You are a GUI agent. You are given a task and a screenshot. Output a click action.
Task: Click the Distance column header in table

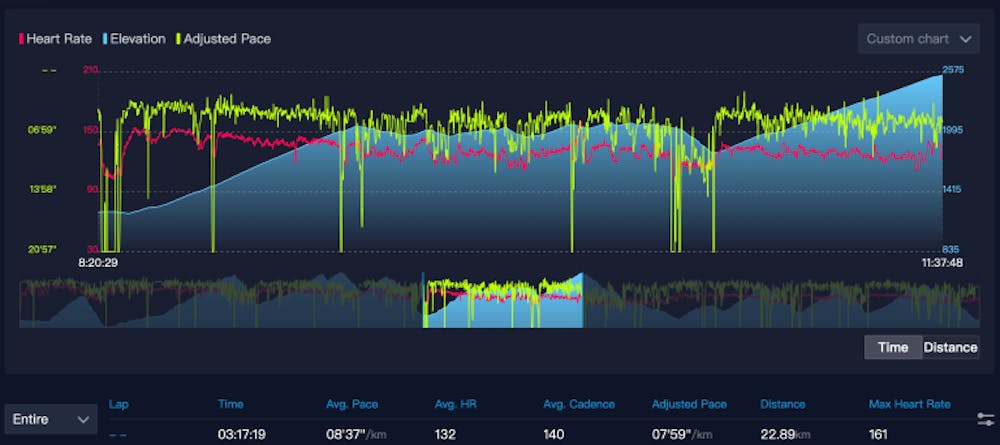(782, 404)
